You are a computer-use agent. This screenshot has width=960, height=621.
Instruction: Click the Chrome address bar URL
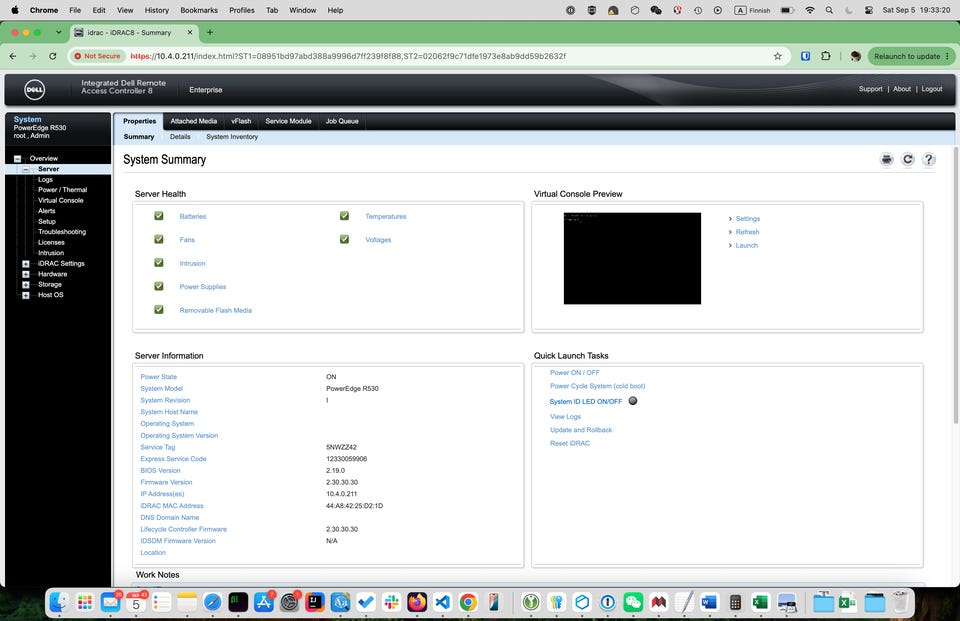click(348, 56)
